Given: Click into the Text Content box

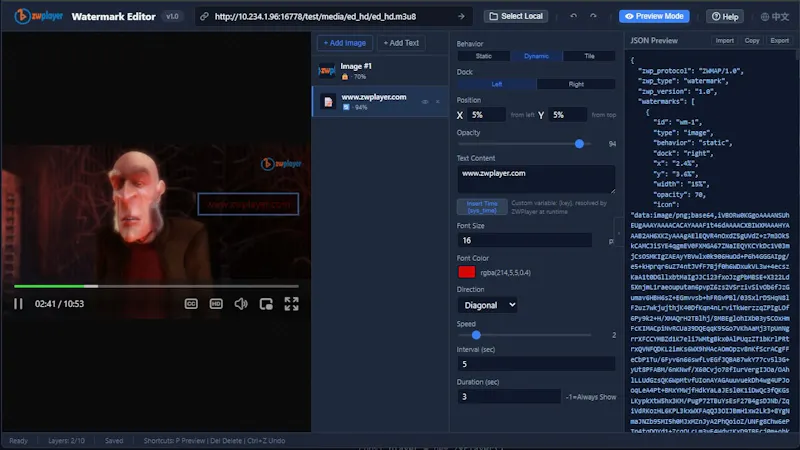Looking at the screenshot, I should pyautogui.click(x=536, y=179).
